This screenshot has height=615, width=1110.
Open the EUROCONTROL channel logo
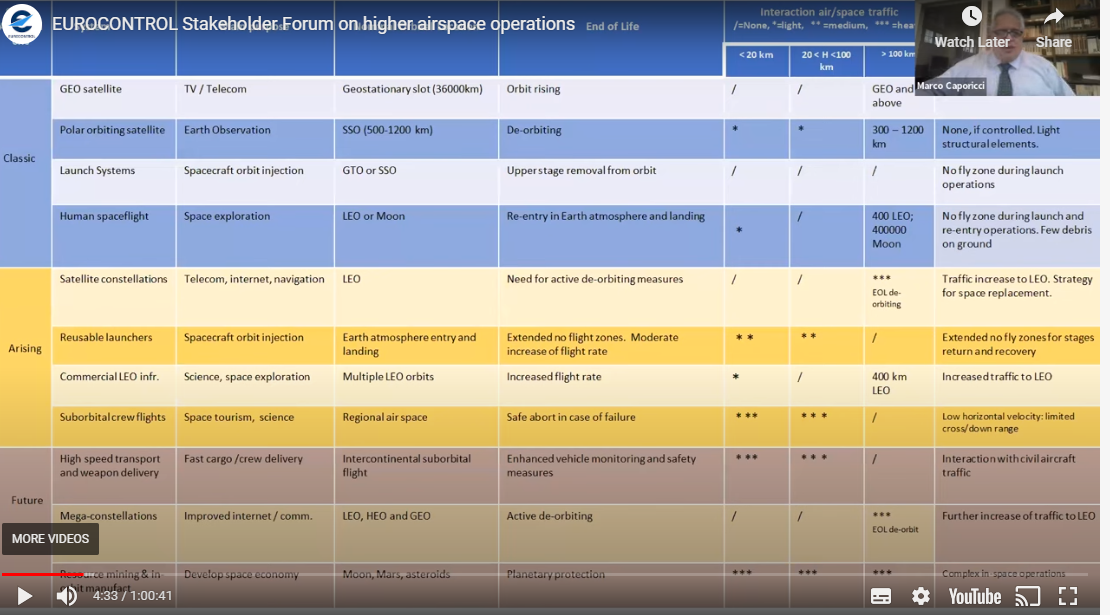point(21,23)
